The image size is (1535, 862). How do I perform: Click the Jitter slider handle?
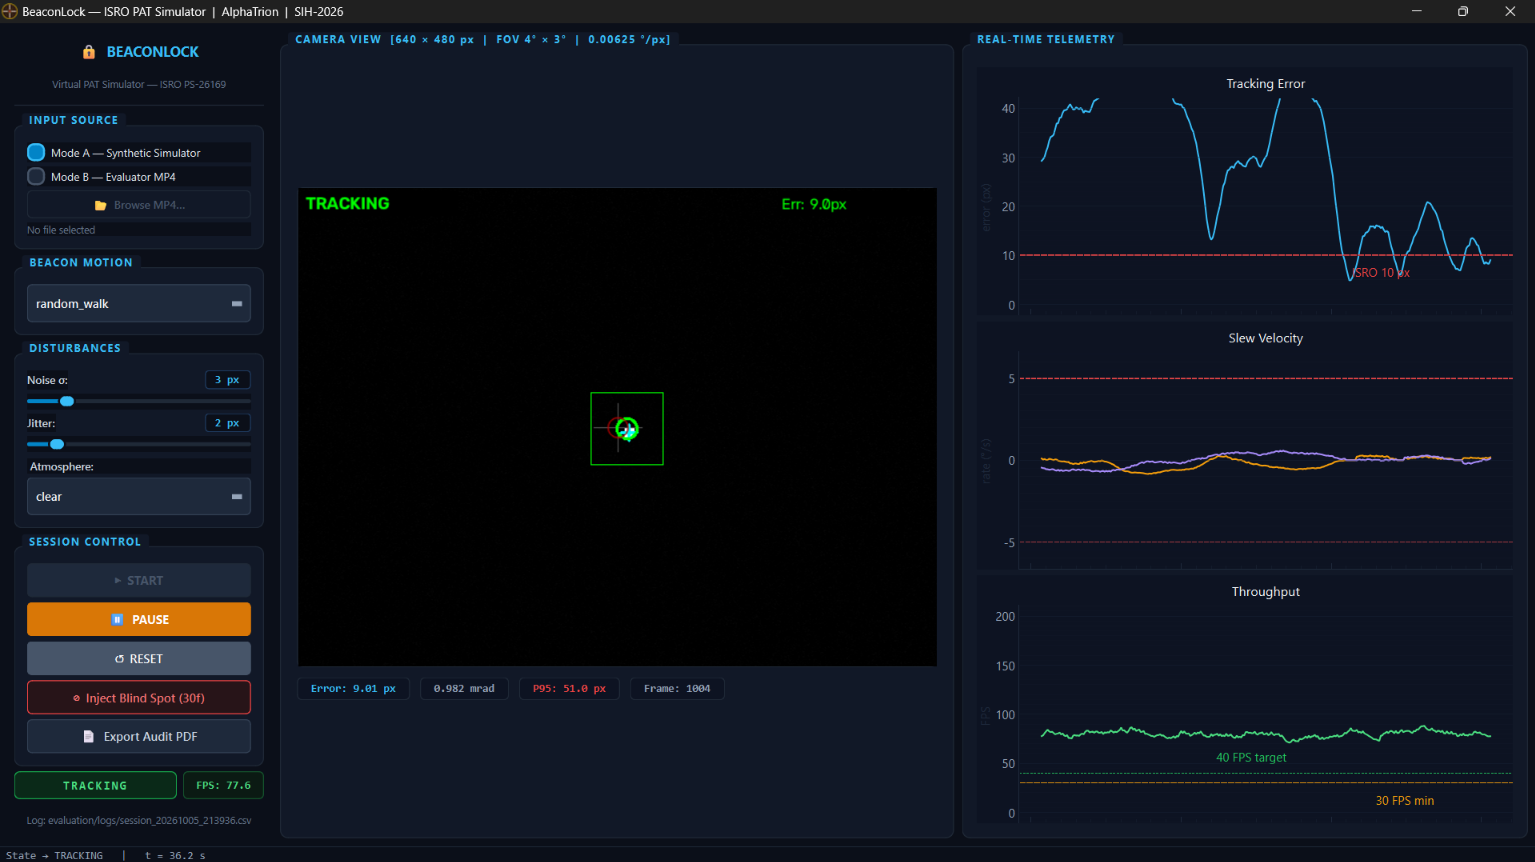point(57,444)
